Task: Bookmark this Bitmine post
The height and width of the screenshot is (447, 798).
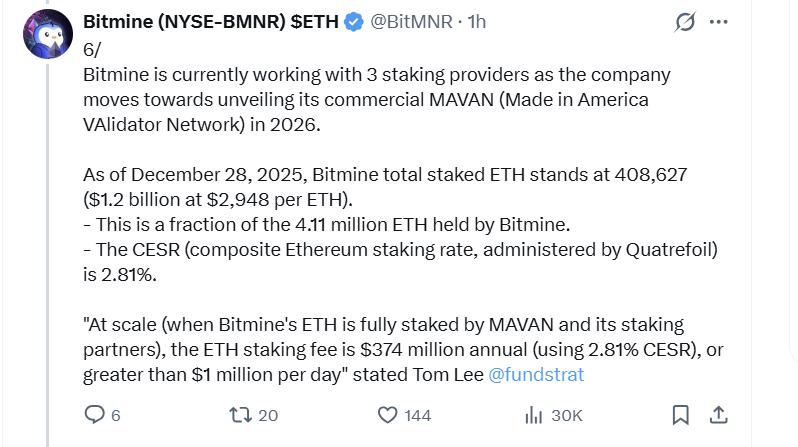Action: click(x=680, y=414)
